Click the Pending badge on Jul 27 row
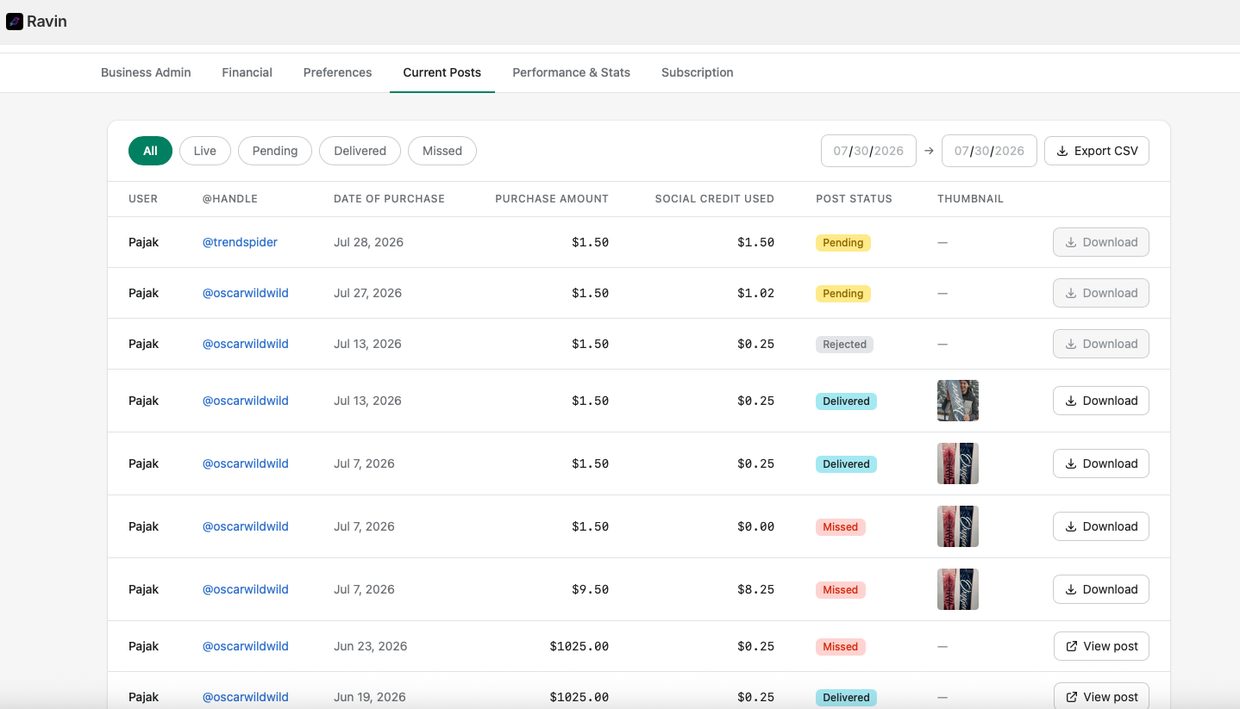Screen dimensions: 1240x709 [843, 294]
